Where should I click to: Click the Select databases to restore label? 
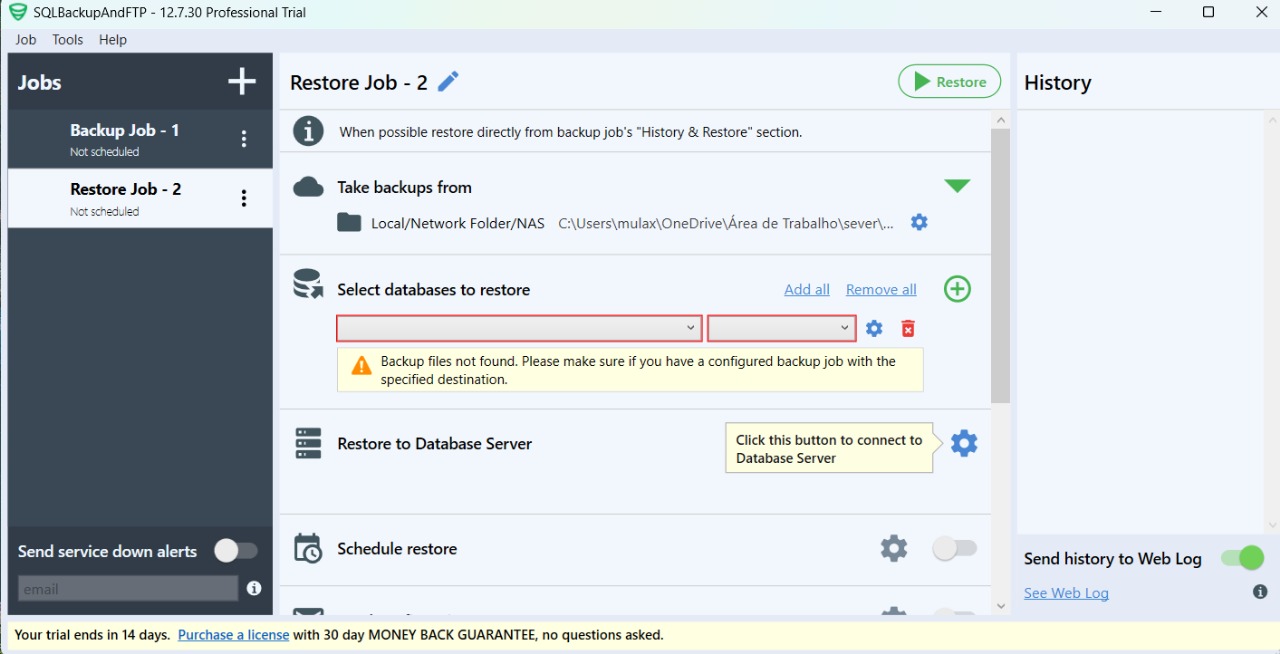point(434,290)
